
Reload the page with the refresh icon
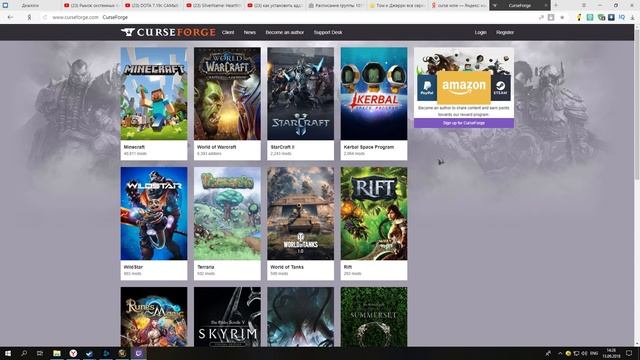click(45, 17)
